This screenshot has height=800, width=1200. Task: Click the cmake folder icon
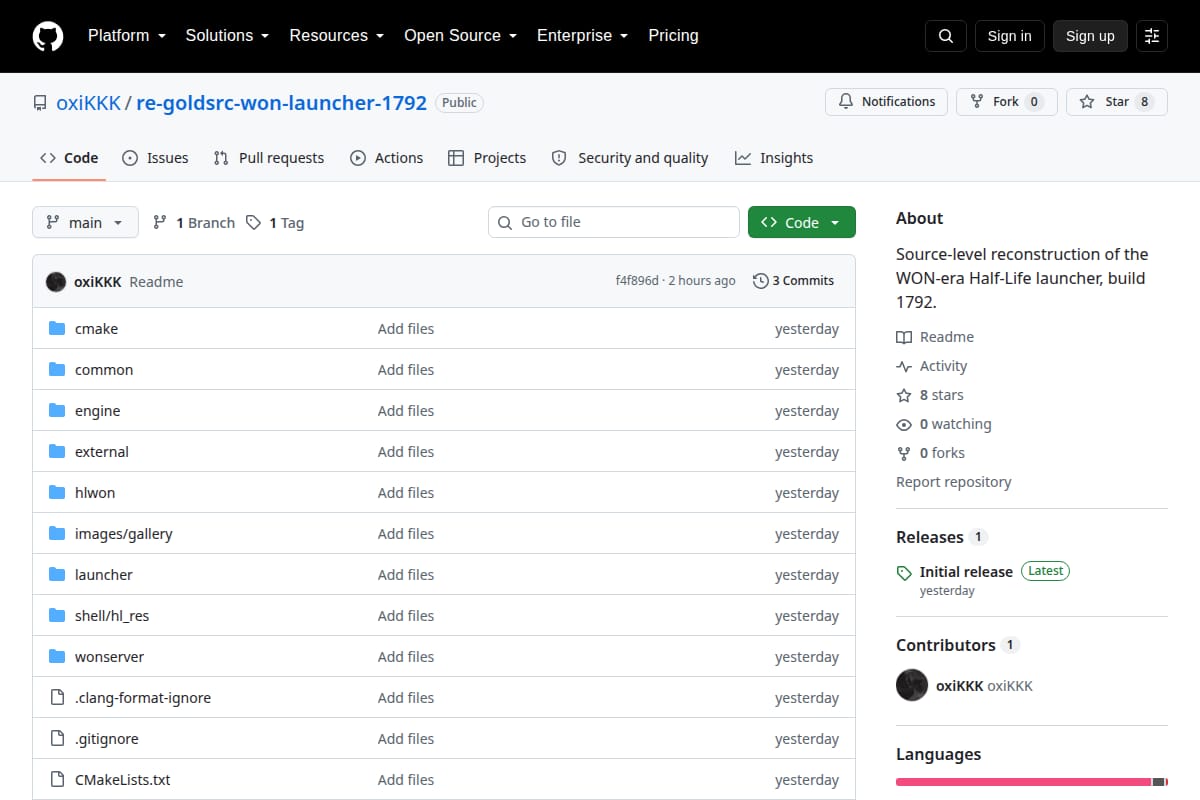pyautogui.click(x=57, y=329)
